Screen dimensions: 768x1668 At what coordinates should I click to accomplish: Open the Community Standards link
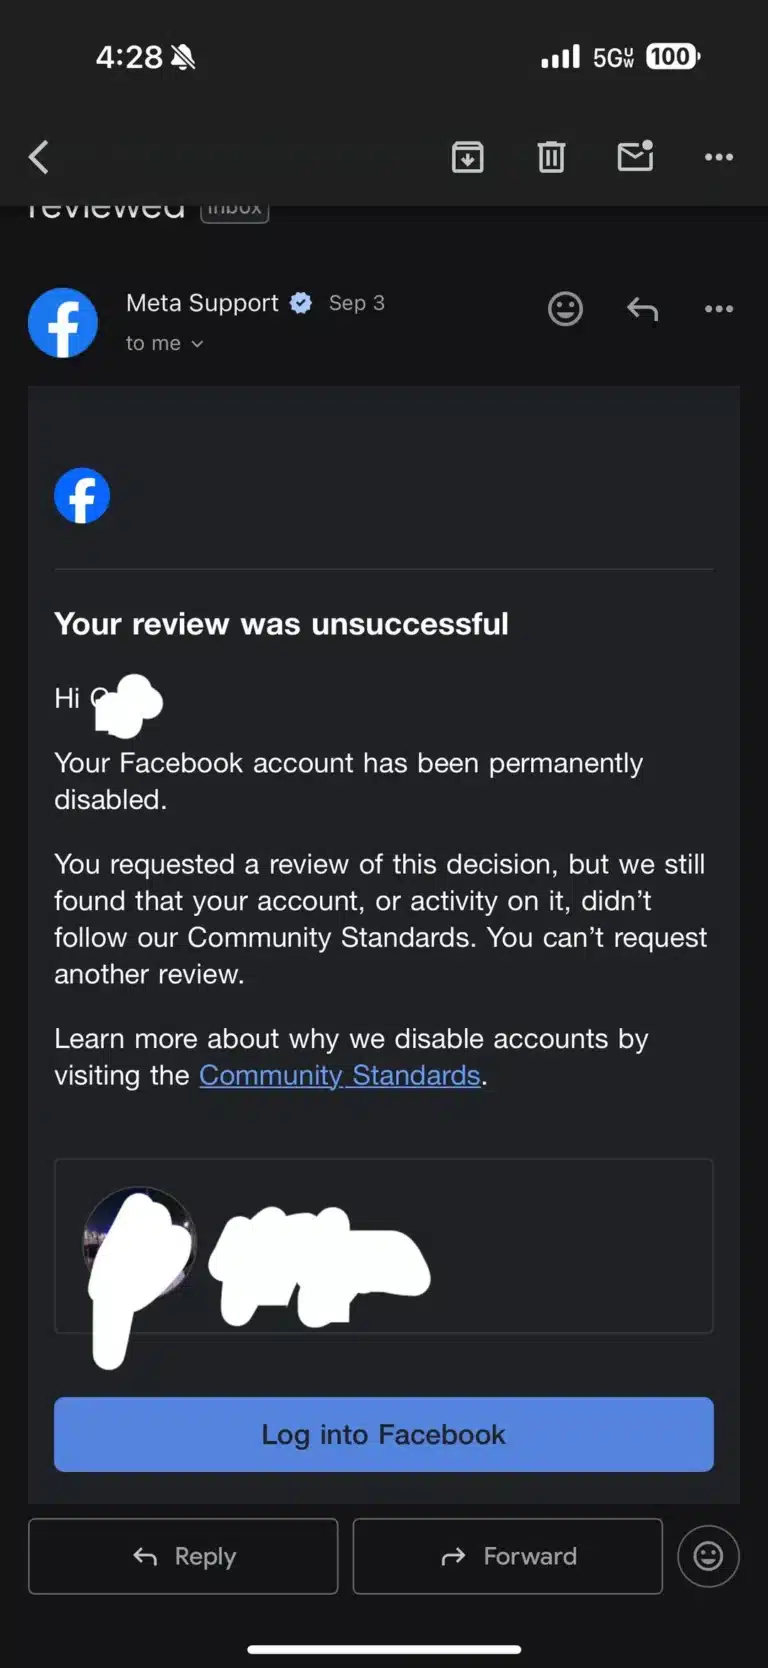pyautogui.click(x=340, y=1075)
